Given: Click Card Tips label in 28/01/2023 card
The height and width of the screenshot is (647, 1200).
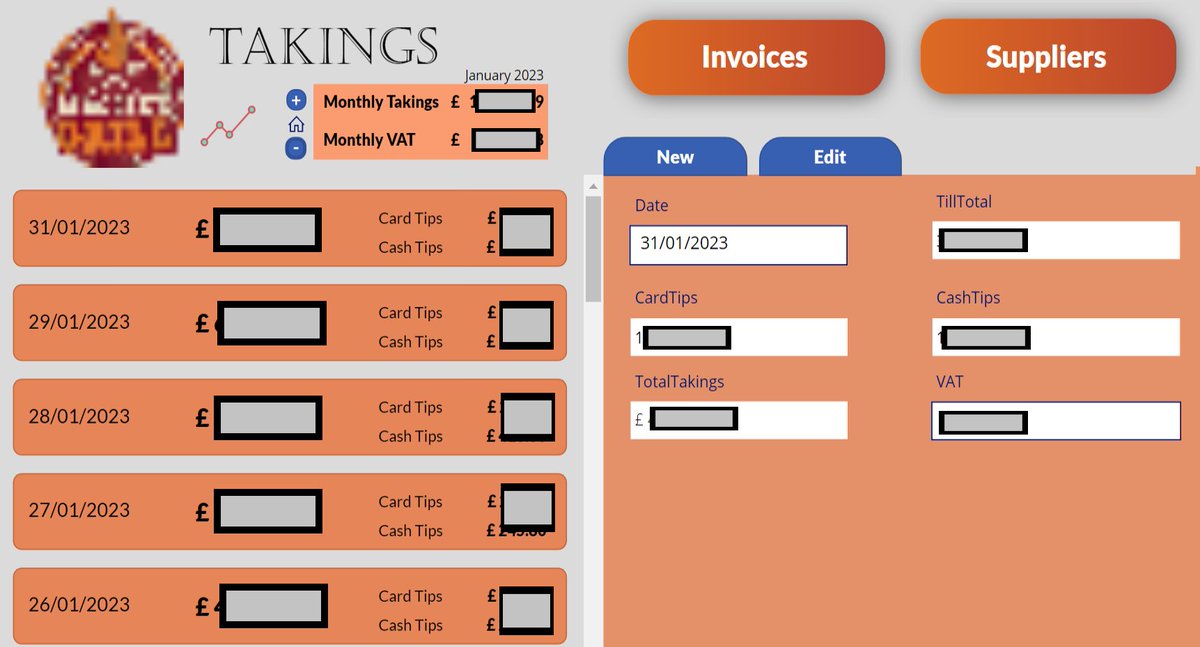Looking at the screenshot, I should (410, 407).
